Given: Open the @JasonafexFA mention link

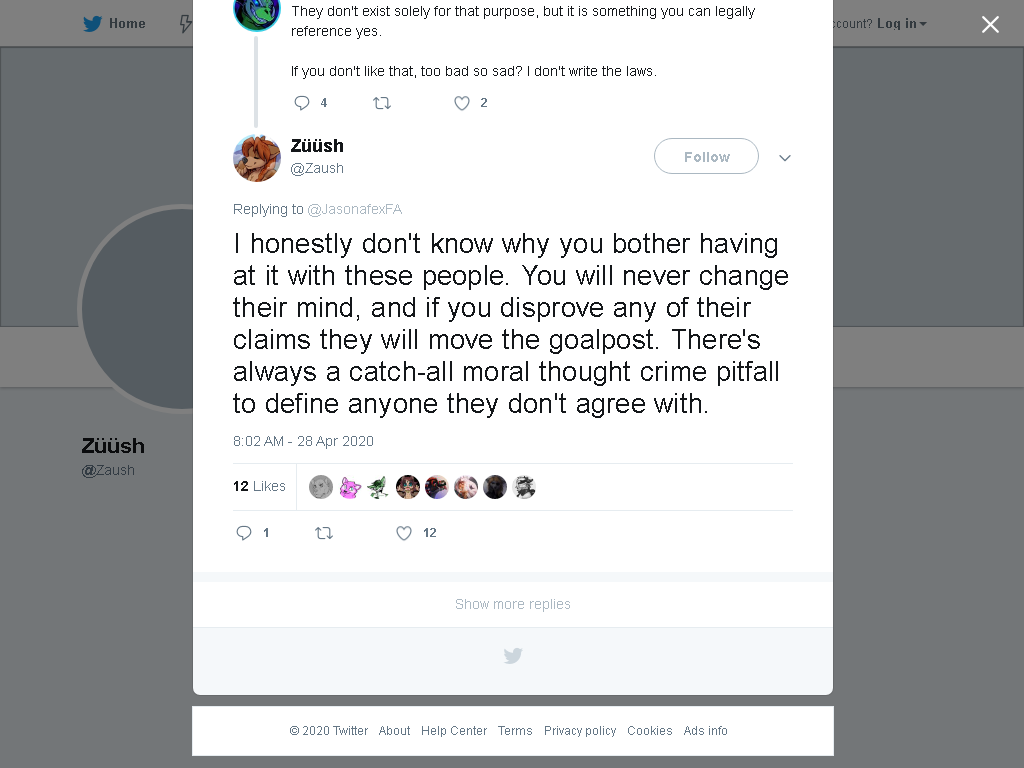Looking at the screenshot, I should tap(355, 209).
